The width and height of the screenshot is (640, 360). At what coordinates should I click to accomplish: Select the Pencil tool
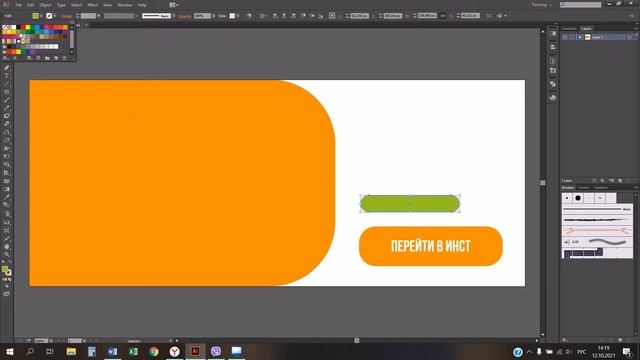pos(7,109)
